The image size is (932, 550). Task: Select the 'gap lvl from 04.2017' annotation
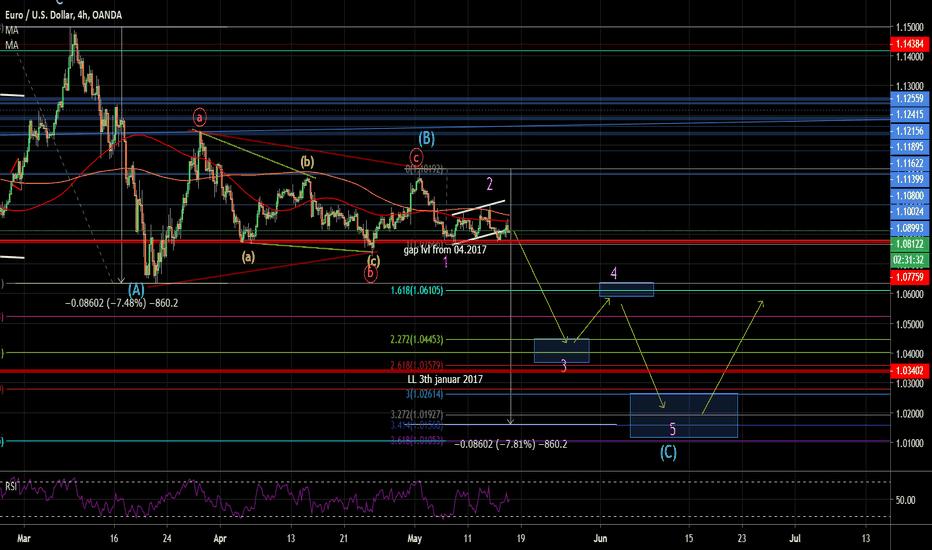coord(445,250)
